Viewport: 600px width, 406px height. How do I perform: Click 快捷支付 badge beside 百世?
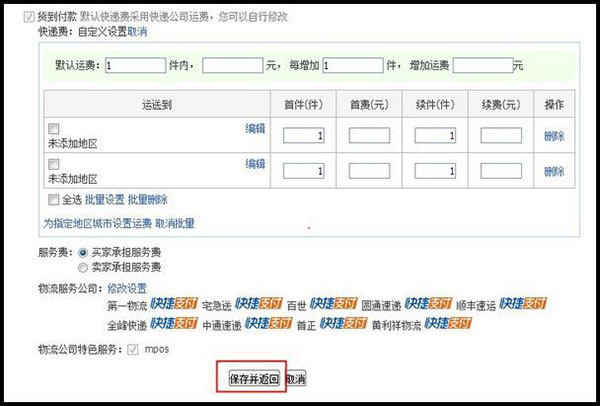pyautogui.click(x=333, y=303)
